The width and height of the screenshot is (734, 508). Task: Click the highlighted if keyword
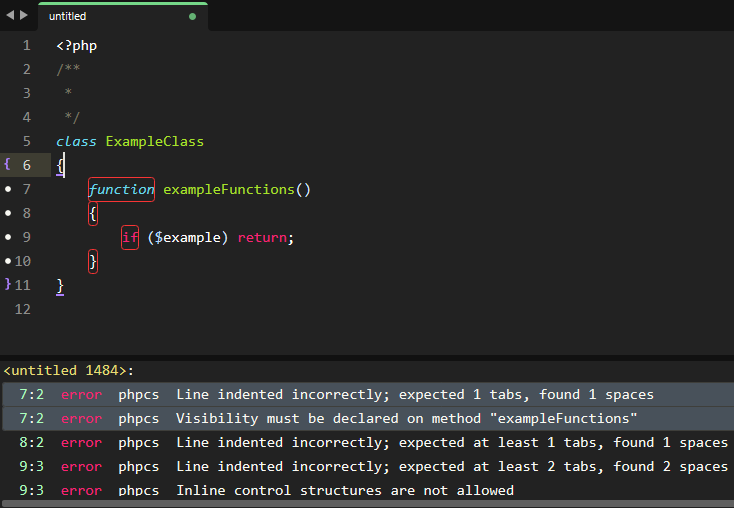pyautogui.click(x=130, y=237)
